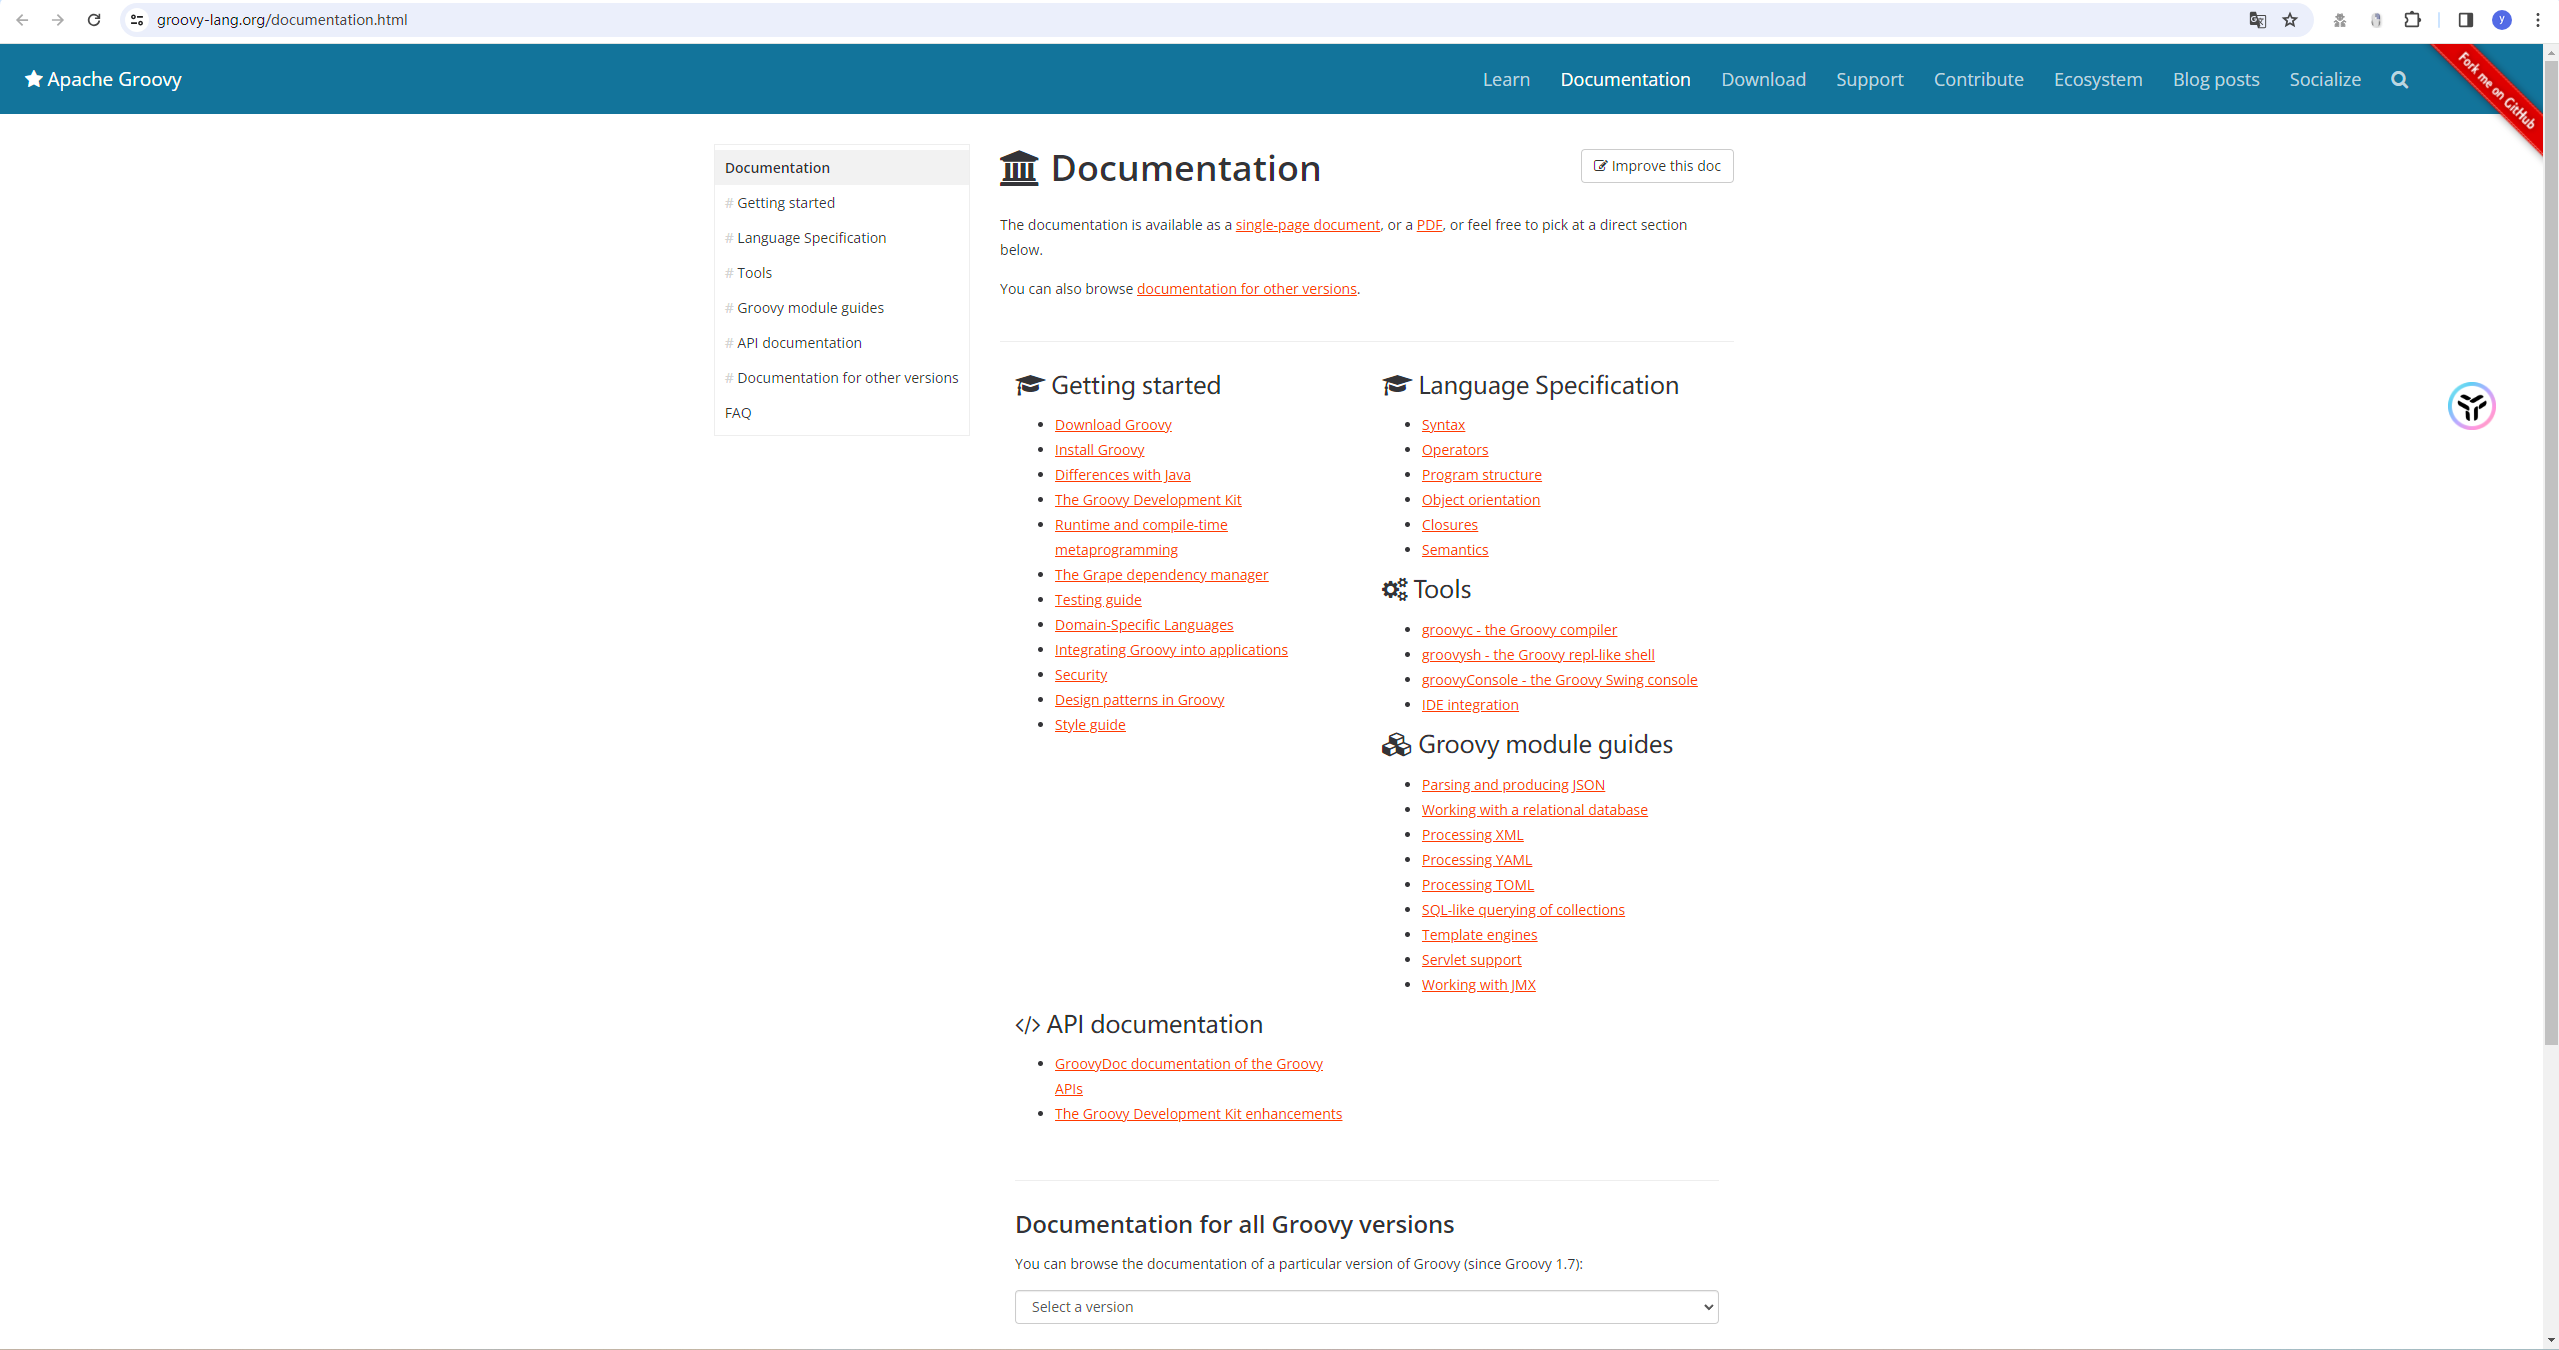Open Groovy Development Kit enhancements link

pos(1198,1114)
